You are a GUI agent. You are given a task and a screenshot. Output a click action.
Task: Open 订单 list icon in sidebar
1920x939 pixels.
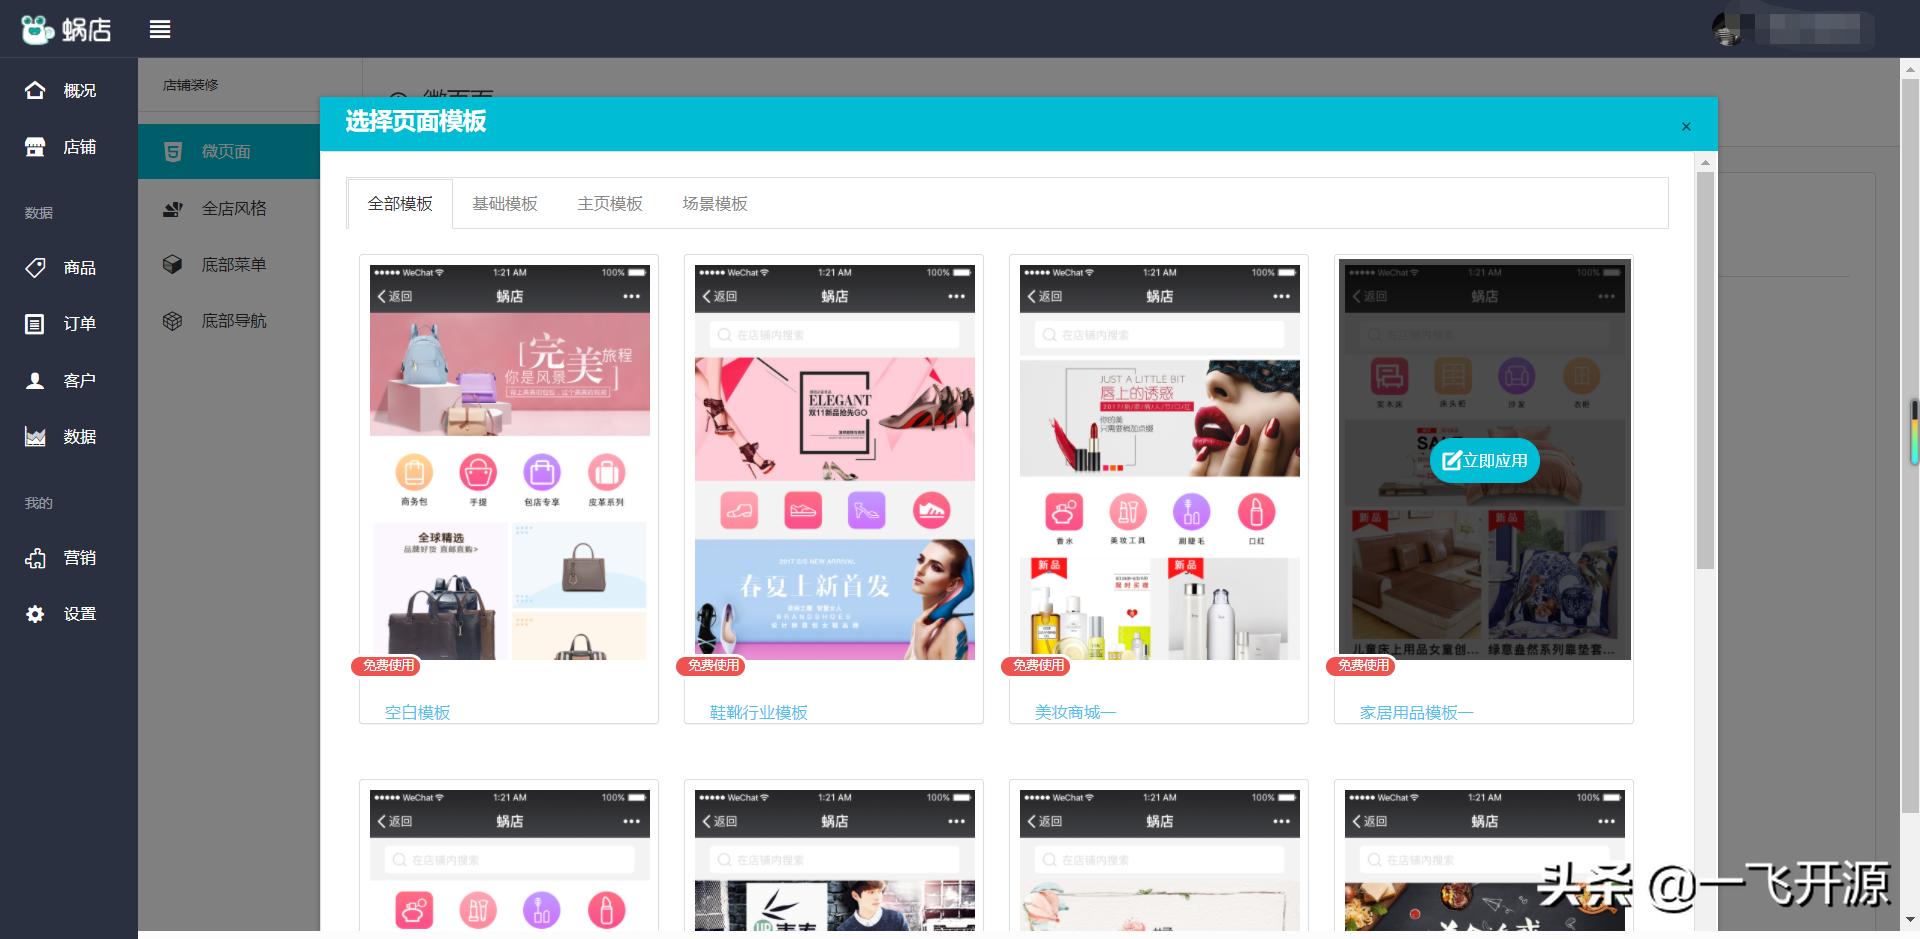pyautogui.click(x=35, y=323)
